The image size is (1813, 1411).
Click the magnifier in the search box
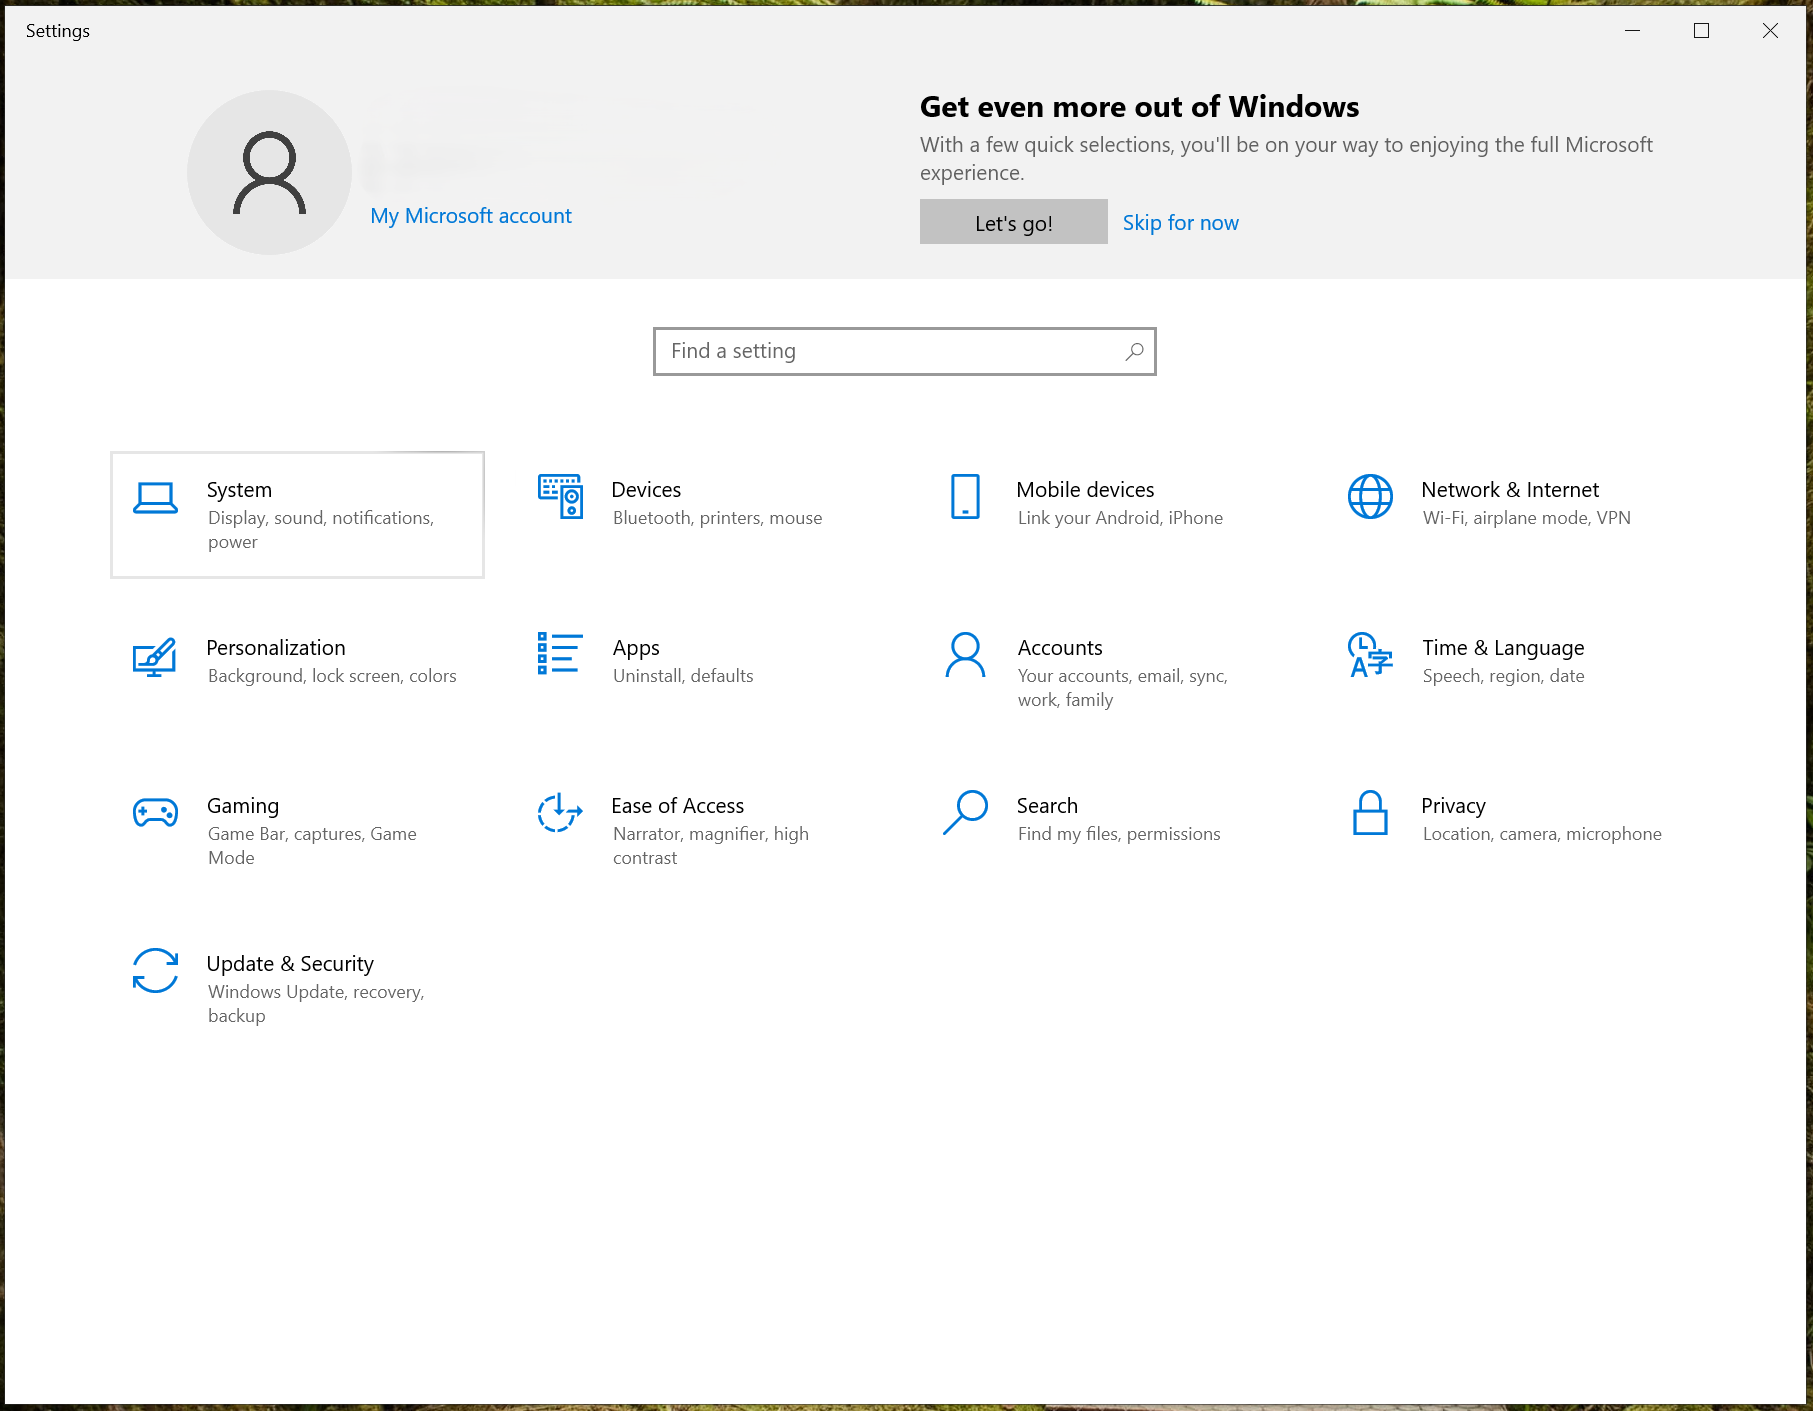[x=1134, y=351]
